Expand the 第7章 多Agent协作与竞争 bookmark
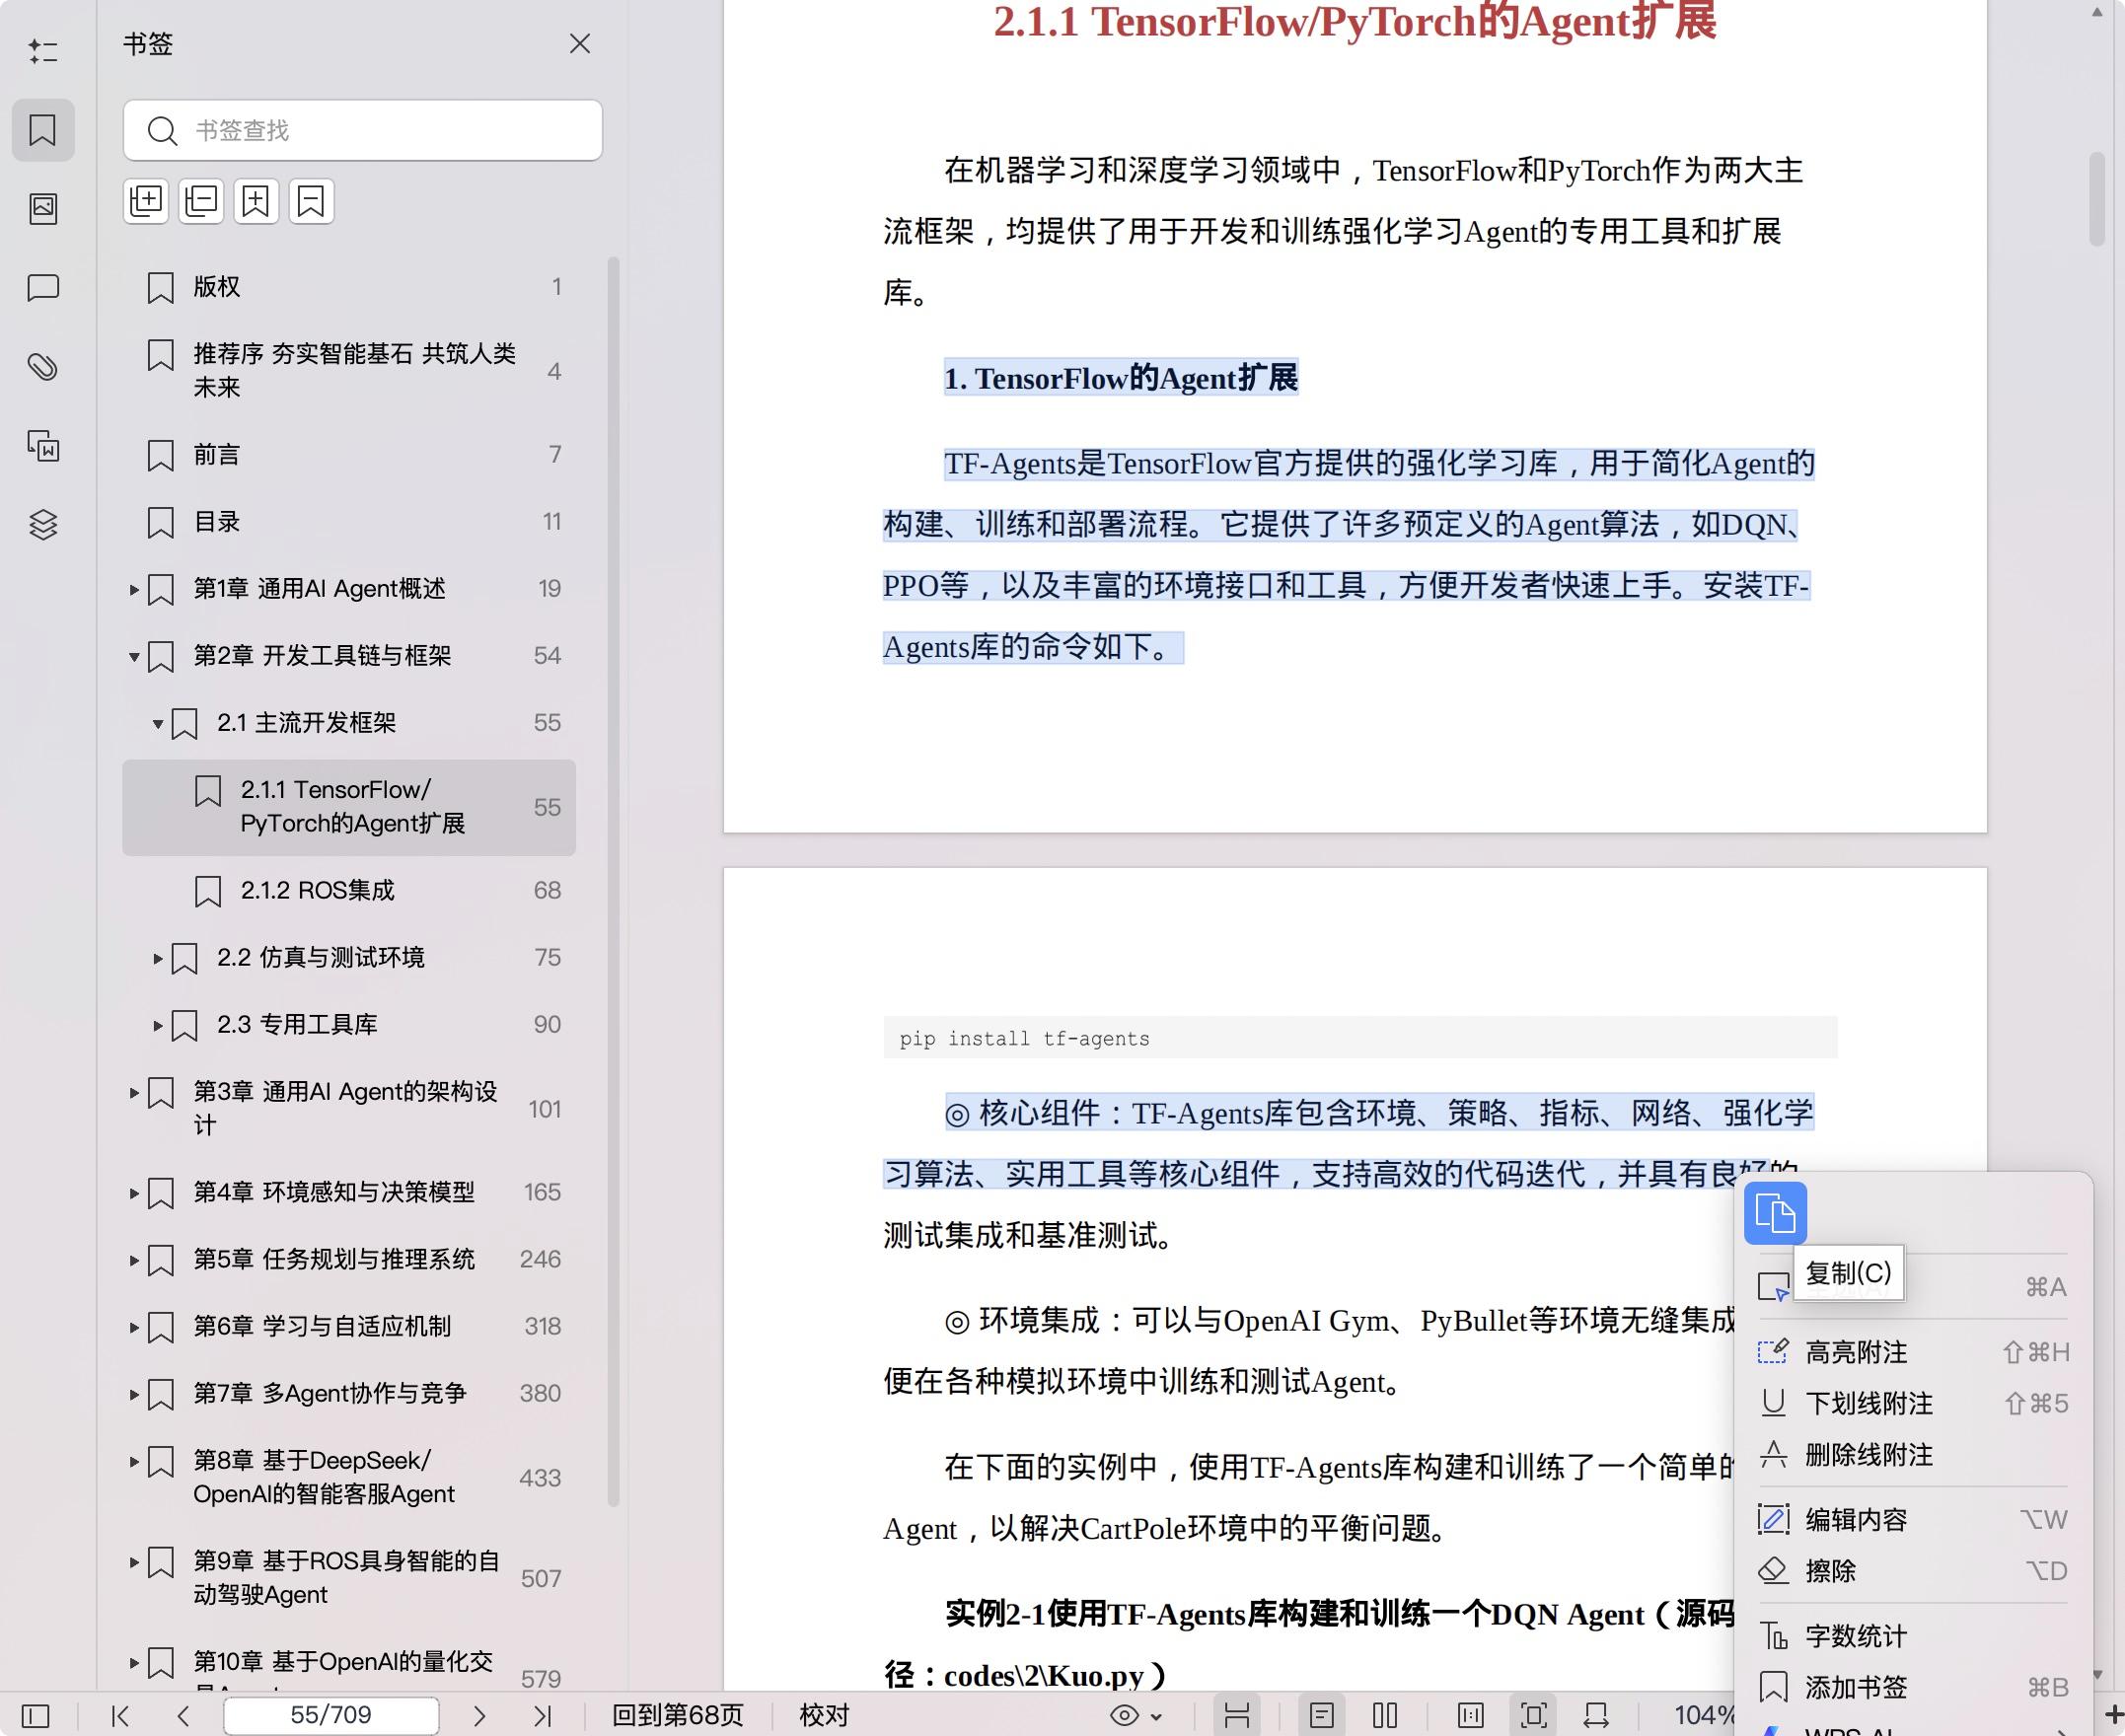 [x=134, y=1395]
